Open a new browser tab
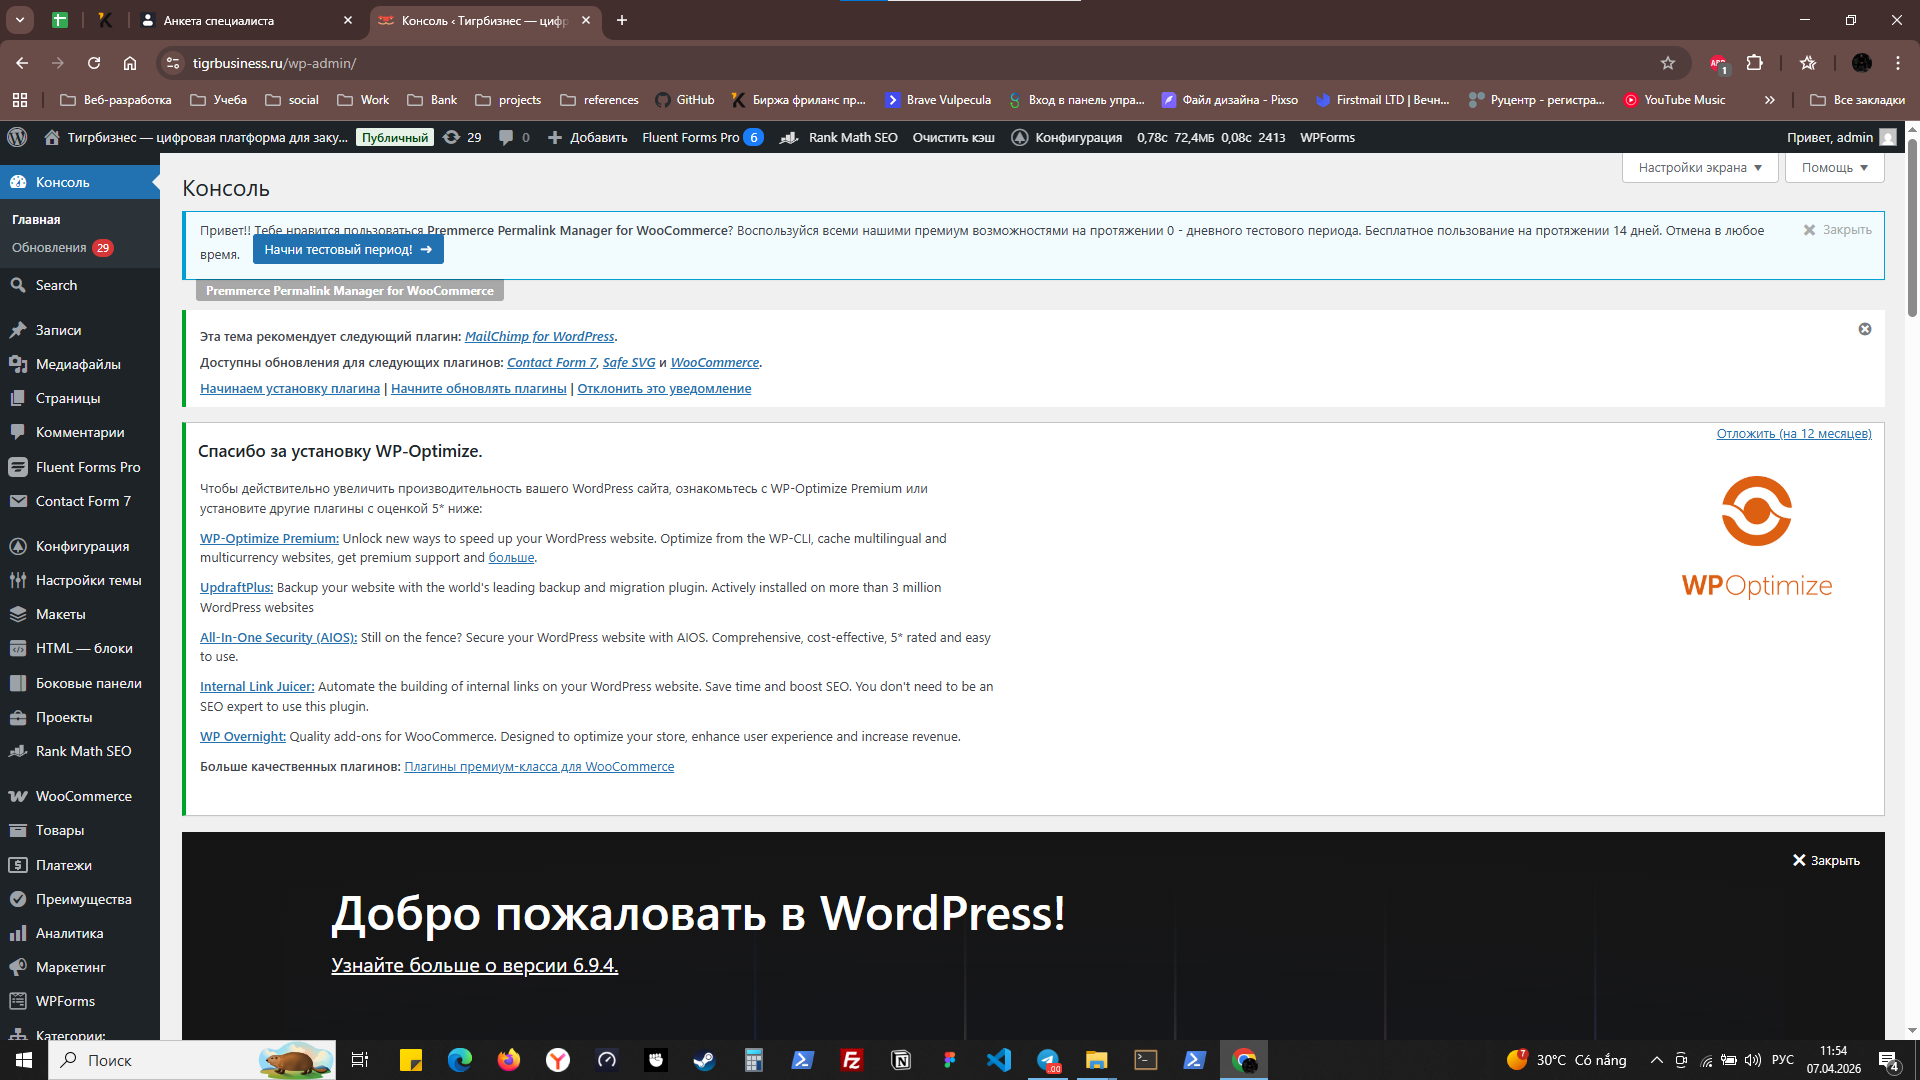 pyautogui.click(x=622, y=20)
